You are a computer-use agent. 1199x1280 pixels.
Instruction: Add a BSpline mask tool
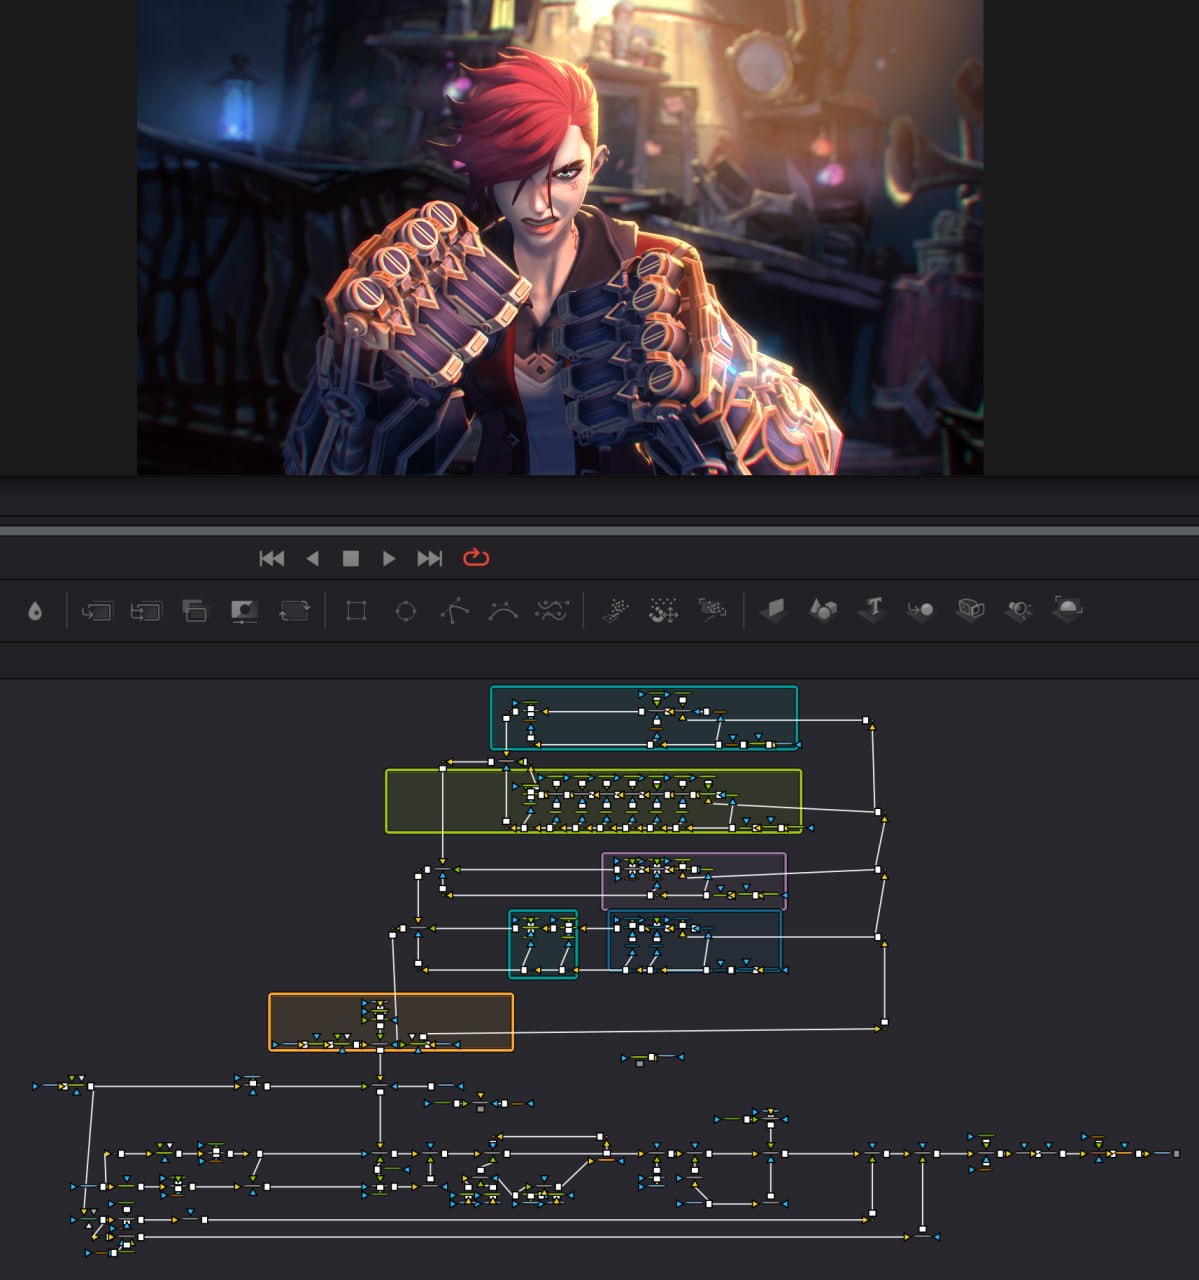point(503,610)
